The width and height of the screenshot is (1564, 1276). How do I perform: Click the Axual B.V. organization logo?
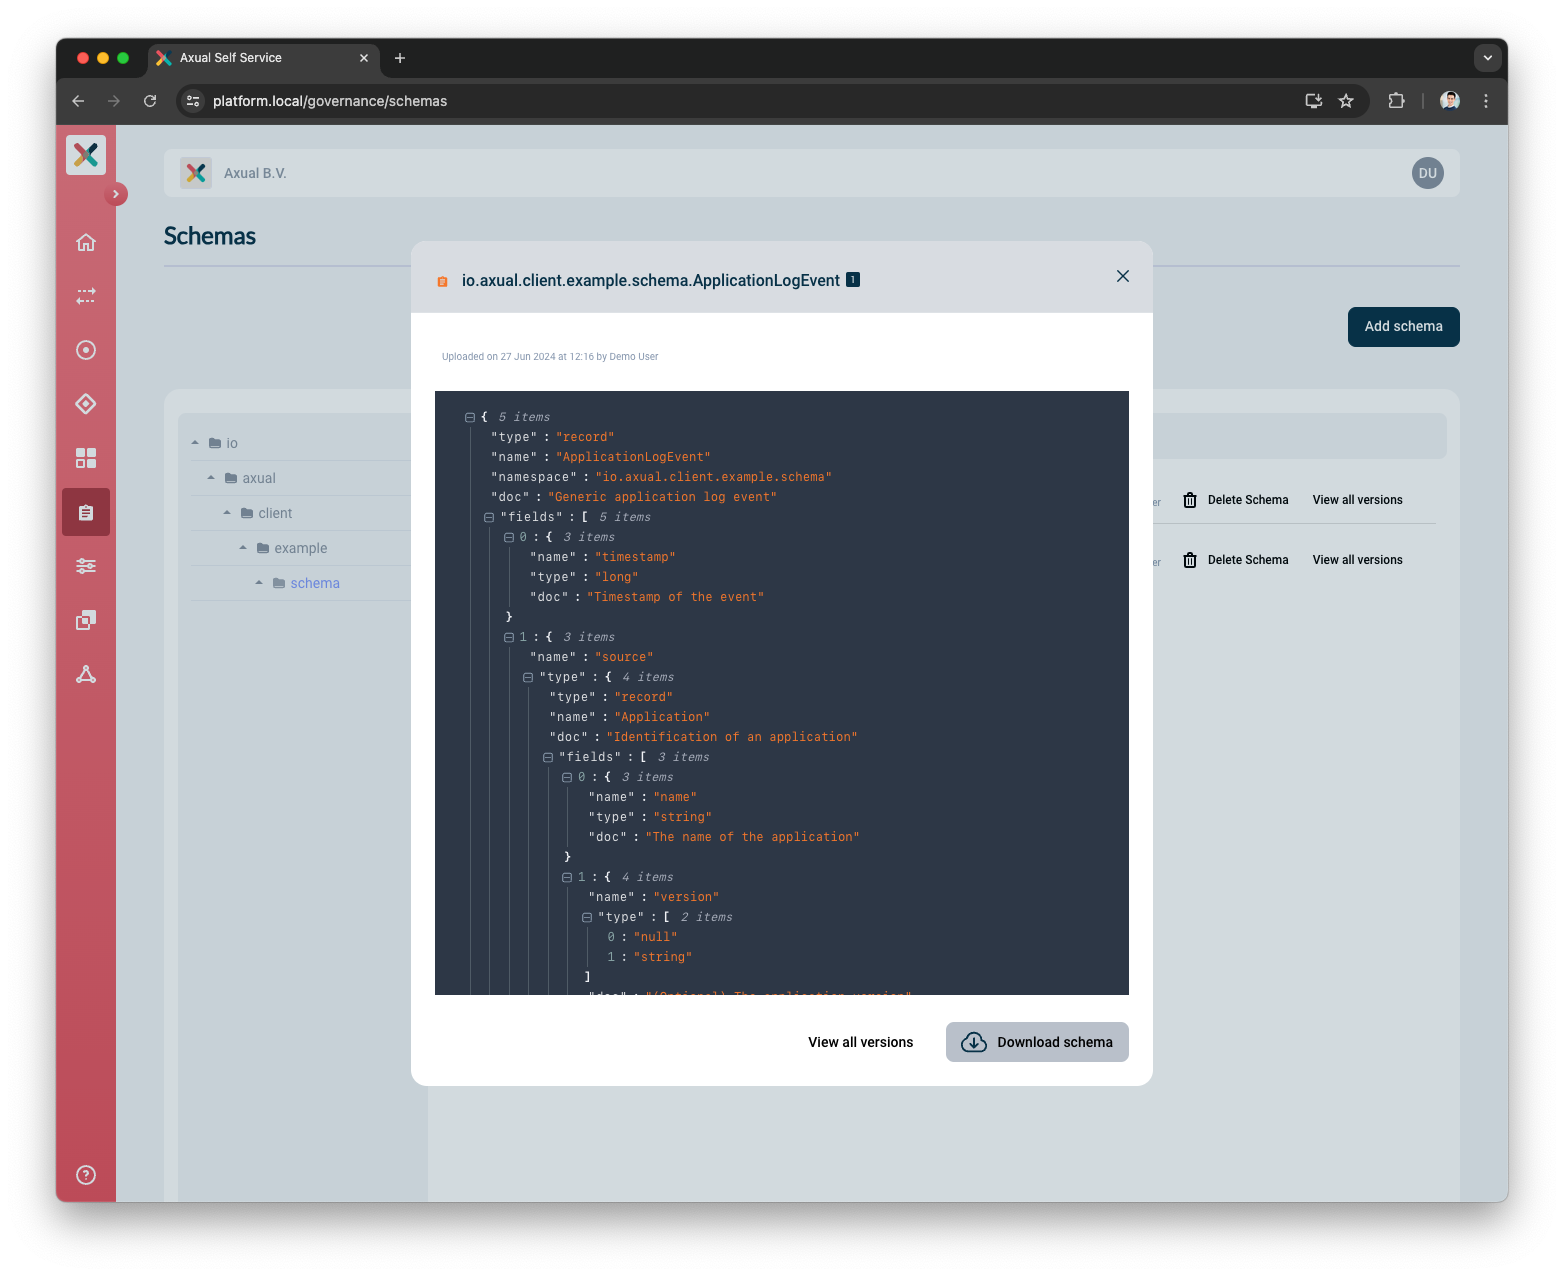pos(196,173)
